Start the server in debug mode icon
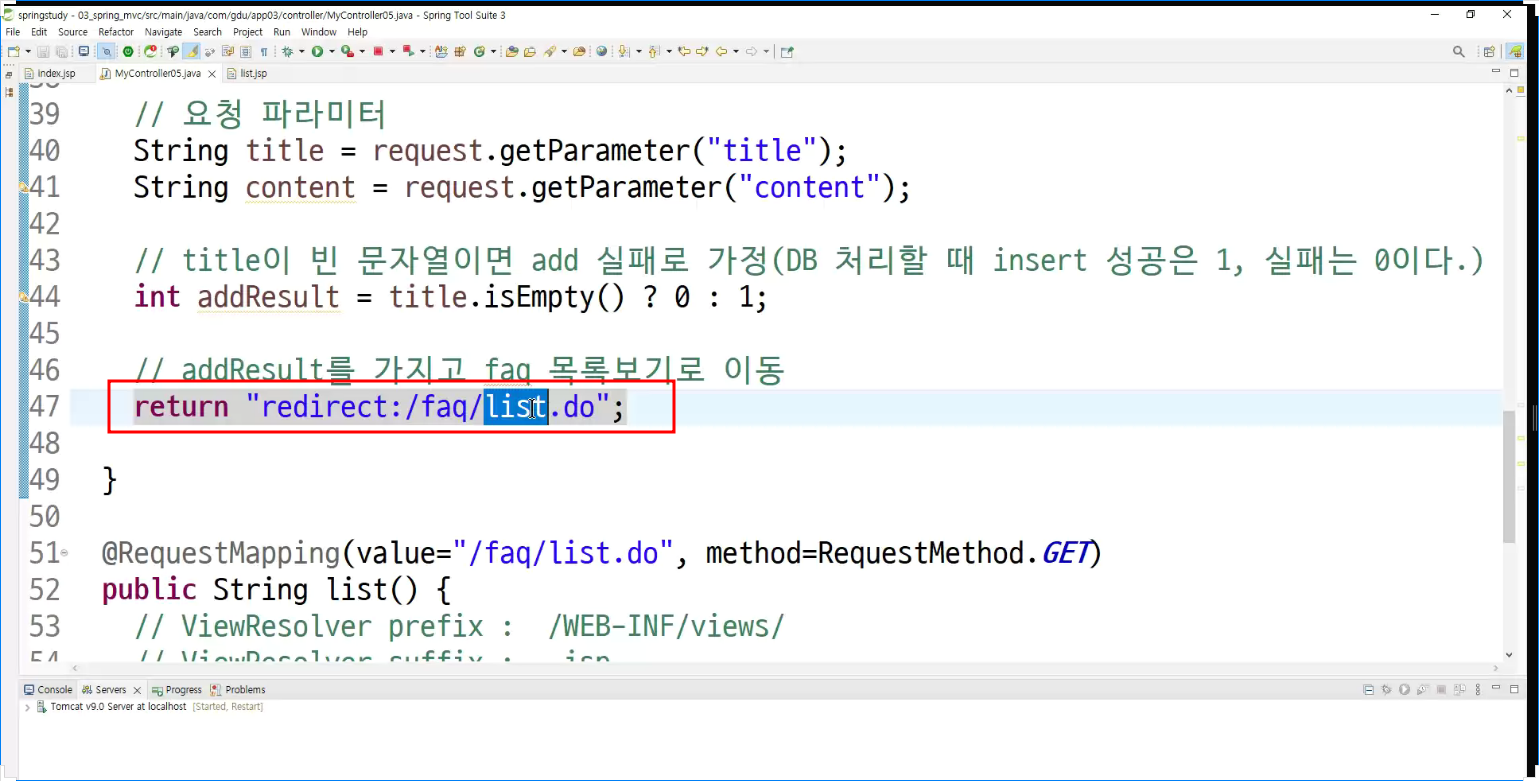Viewport: 1539px width, 781px height. (1386, 689)
